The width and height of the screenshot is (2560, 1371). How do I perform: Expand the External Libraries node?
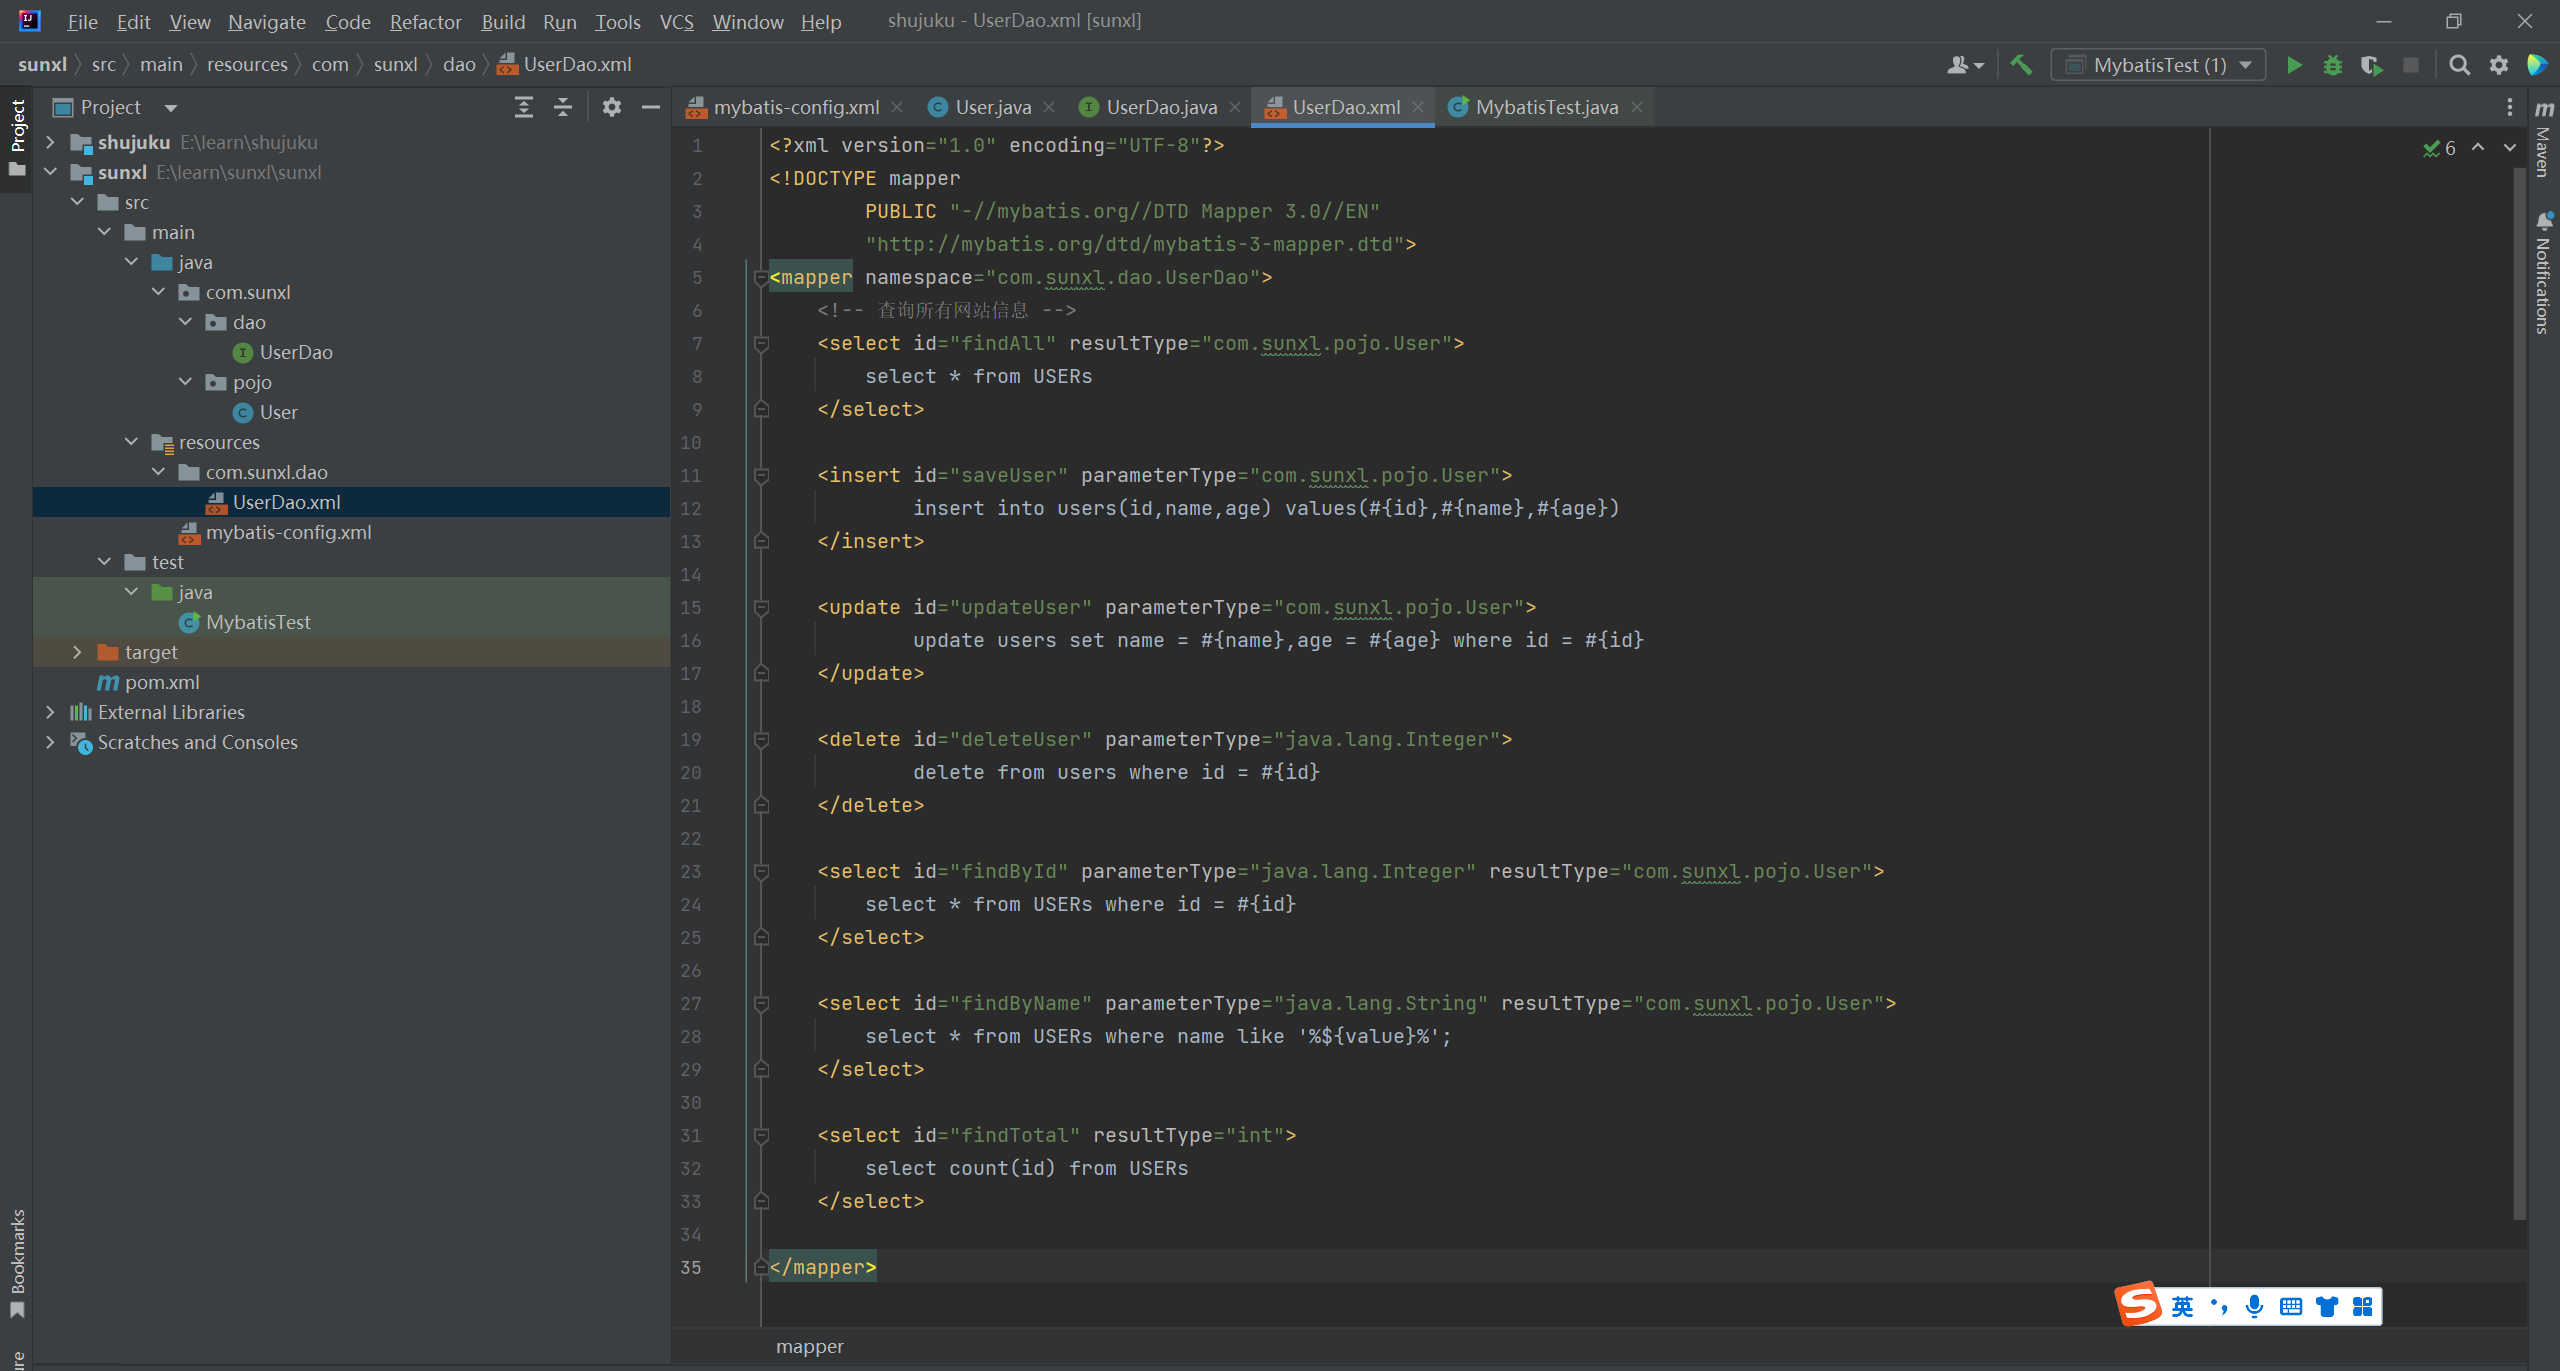pos(50,712)
